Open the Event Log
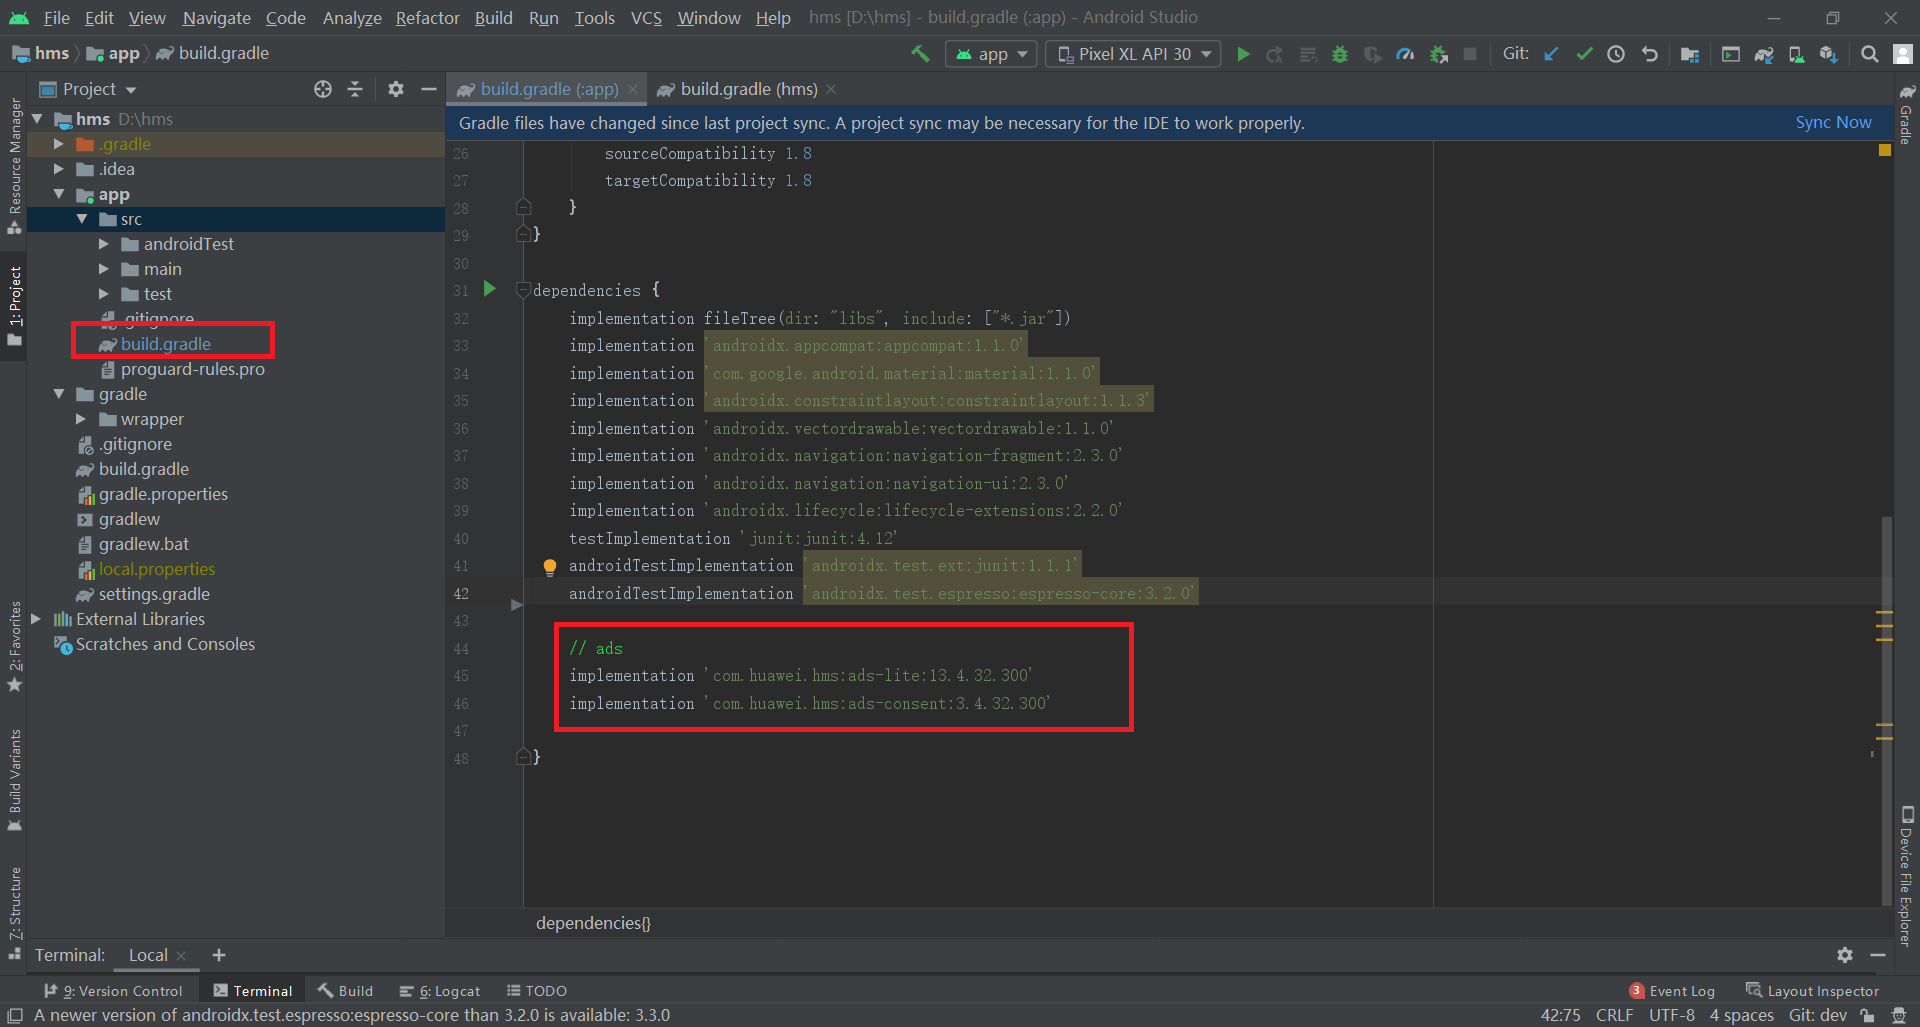The width and height of the screenshot is (1920, 1027). point(1672,991)
